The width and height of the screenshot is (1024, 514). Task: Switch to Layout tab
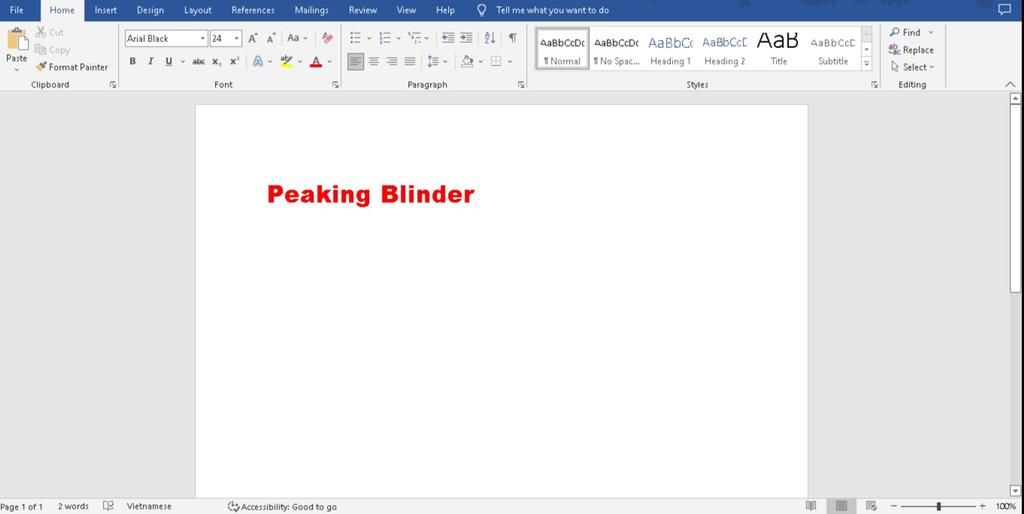198,10
